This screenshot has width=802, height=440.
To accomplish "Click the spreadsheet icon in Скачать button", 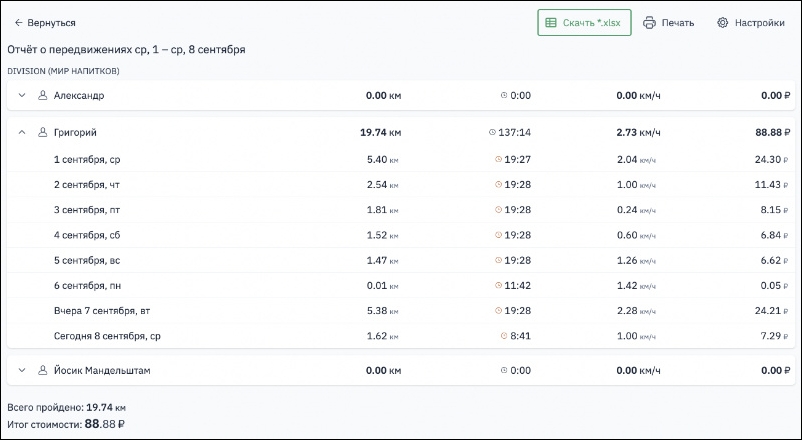I will [552, 23].
